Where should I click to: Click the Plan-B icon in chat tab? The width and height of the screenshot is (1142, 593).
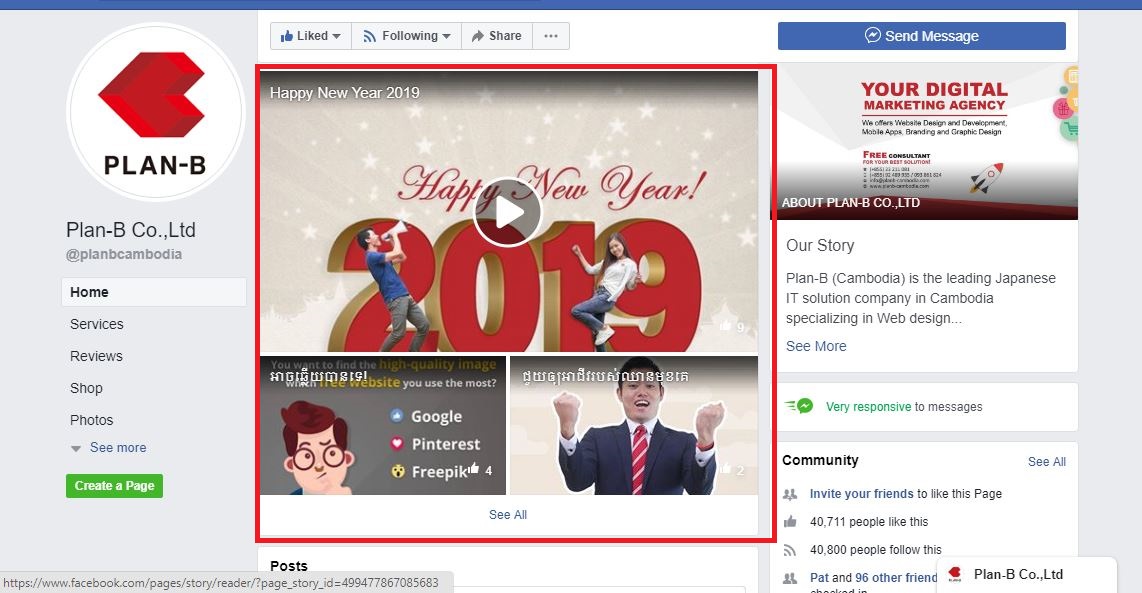point(955,574)
